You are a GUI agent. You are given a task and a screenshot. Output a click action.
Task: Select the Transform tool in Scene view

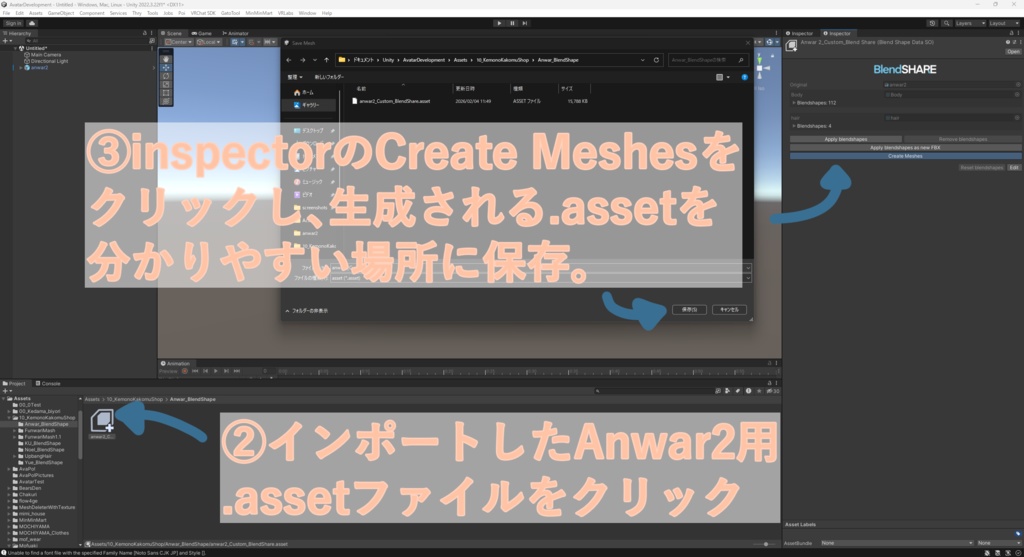pyautogui.click(x=166, y=101)
